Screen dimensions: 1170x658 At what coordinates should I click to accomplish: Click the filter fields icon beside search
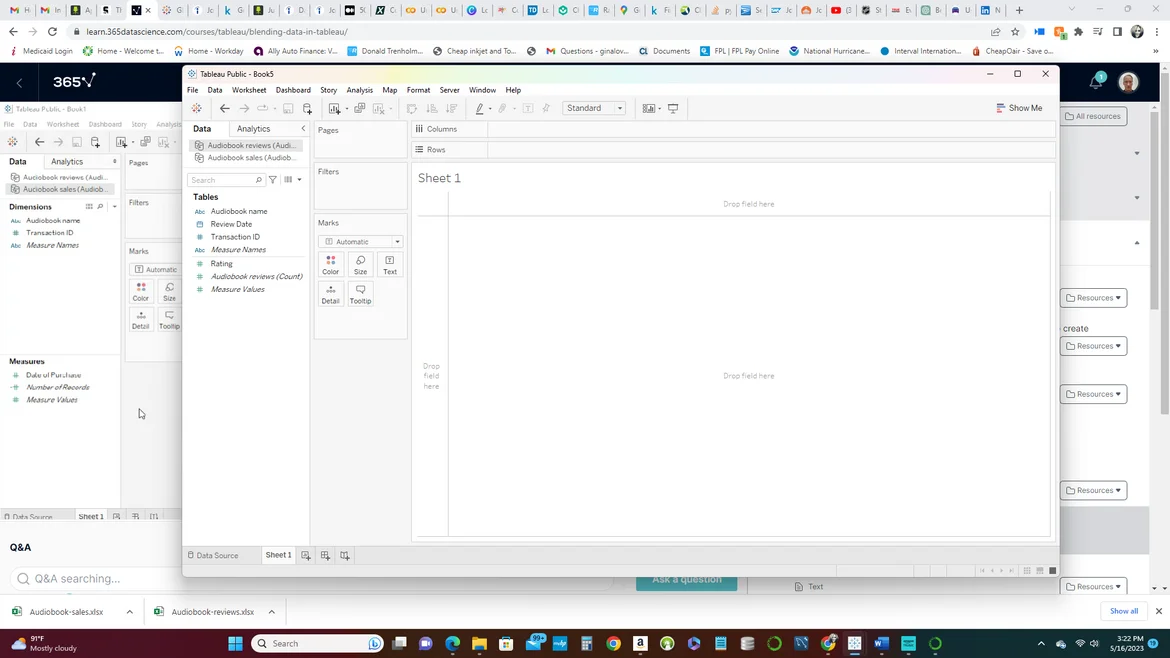[273, 180]
